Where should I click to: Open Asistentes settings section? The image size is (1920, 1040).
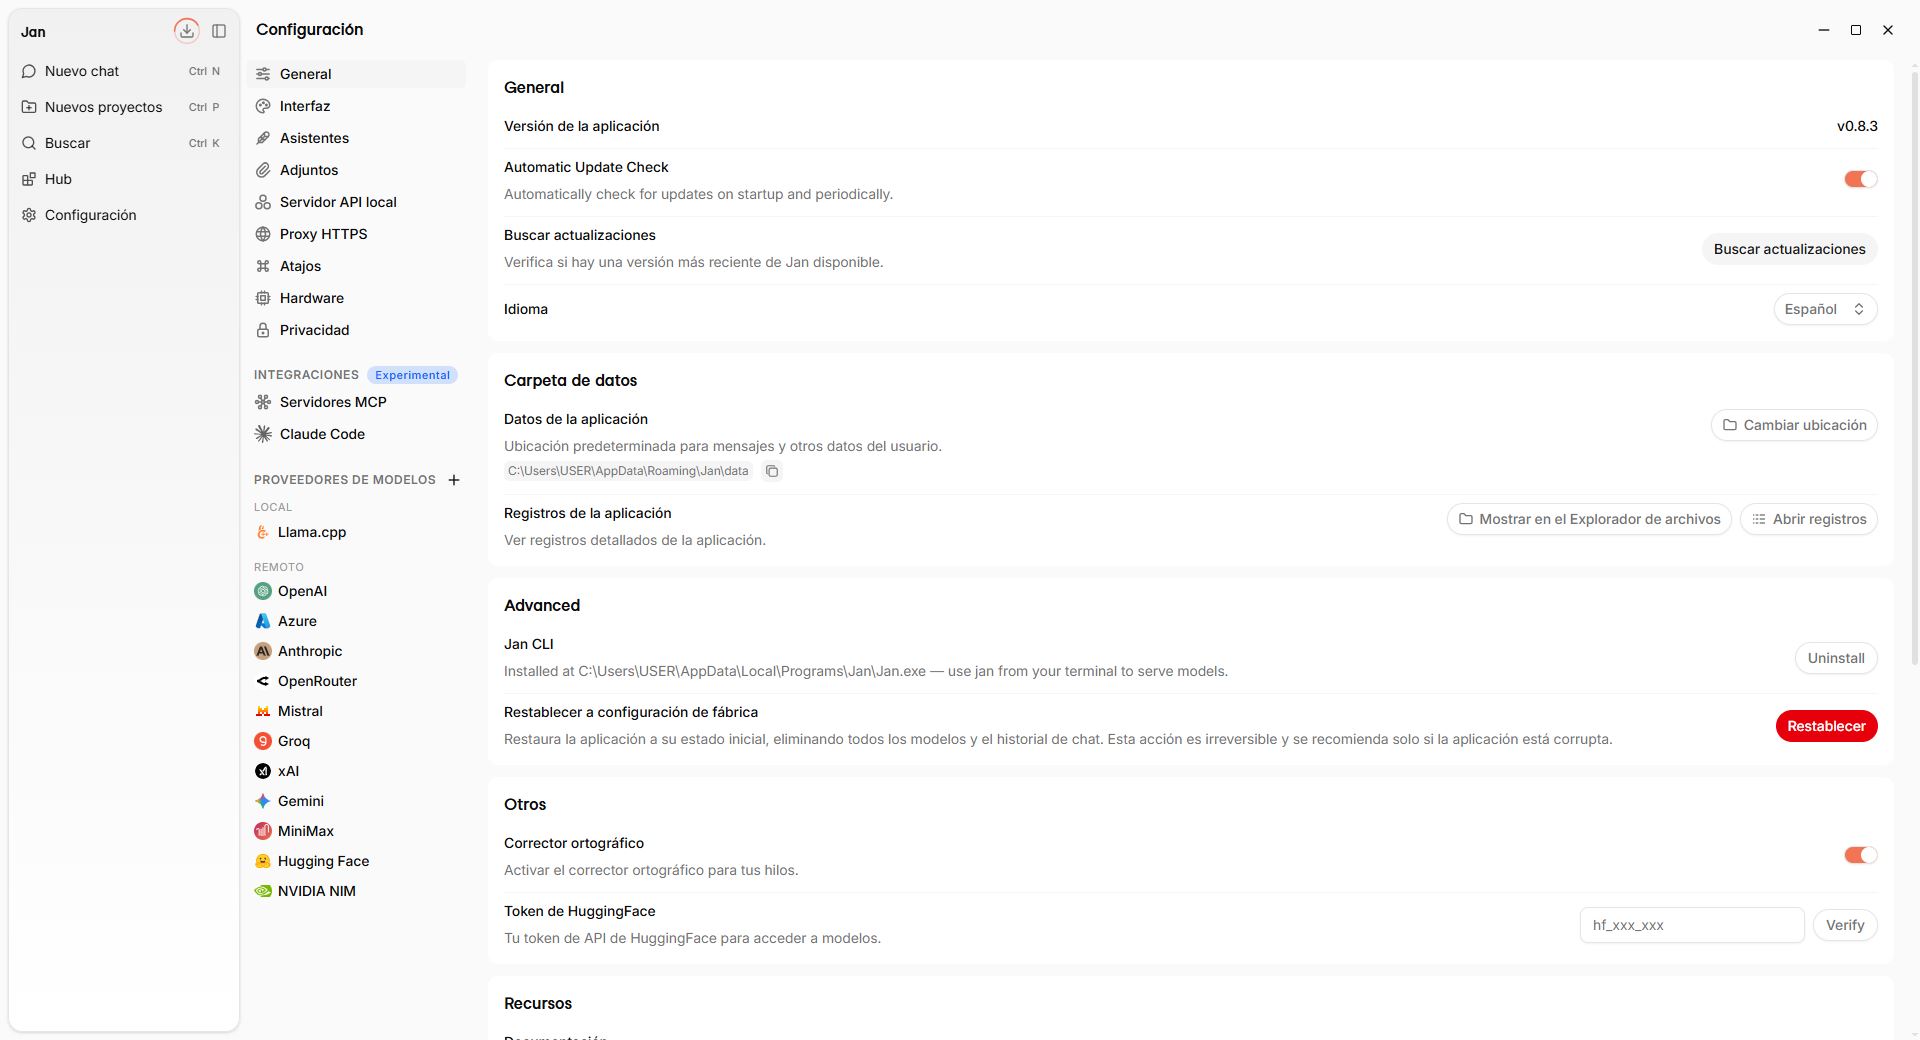coord(356,138)
